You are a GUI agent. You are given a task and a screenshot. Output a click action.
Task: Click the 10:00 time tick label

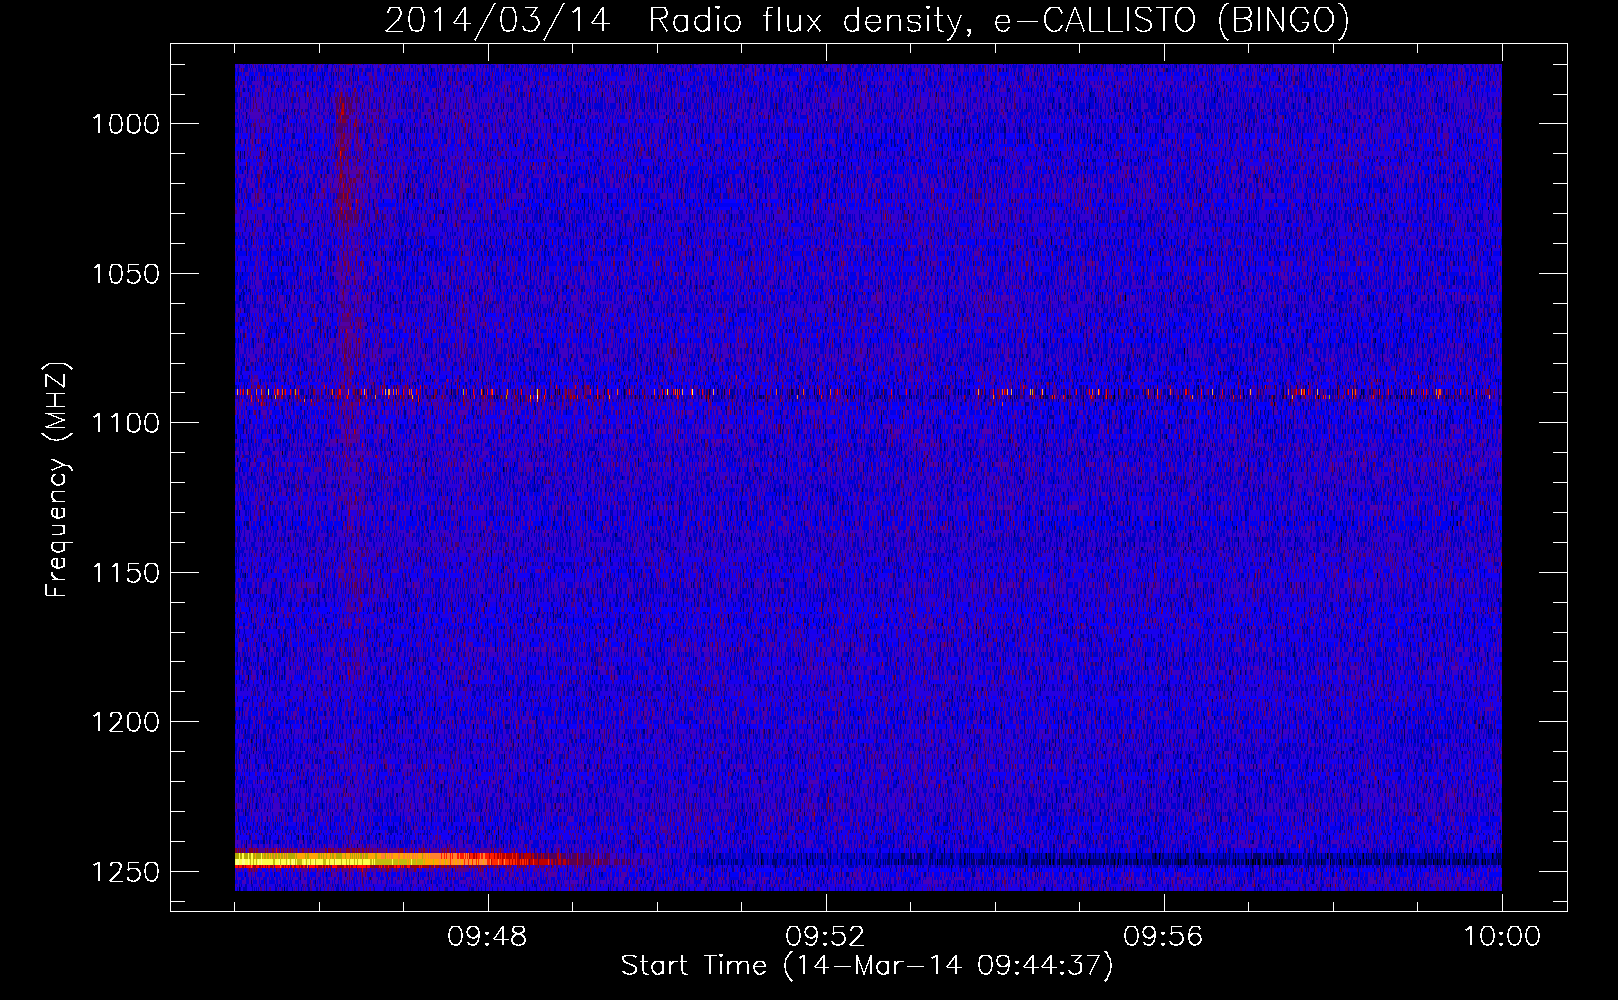pyautogui.click(x=1502, y=937)
